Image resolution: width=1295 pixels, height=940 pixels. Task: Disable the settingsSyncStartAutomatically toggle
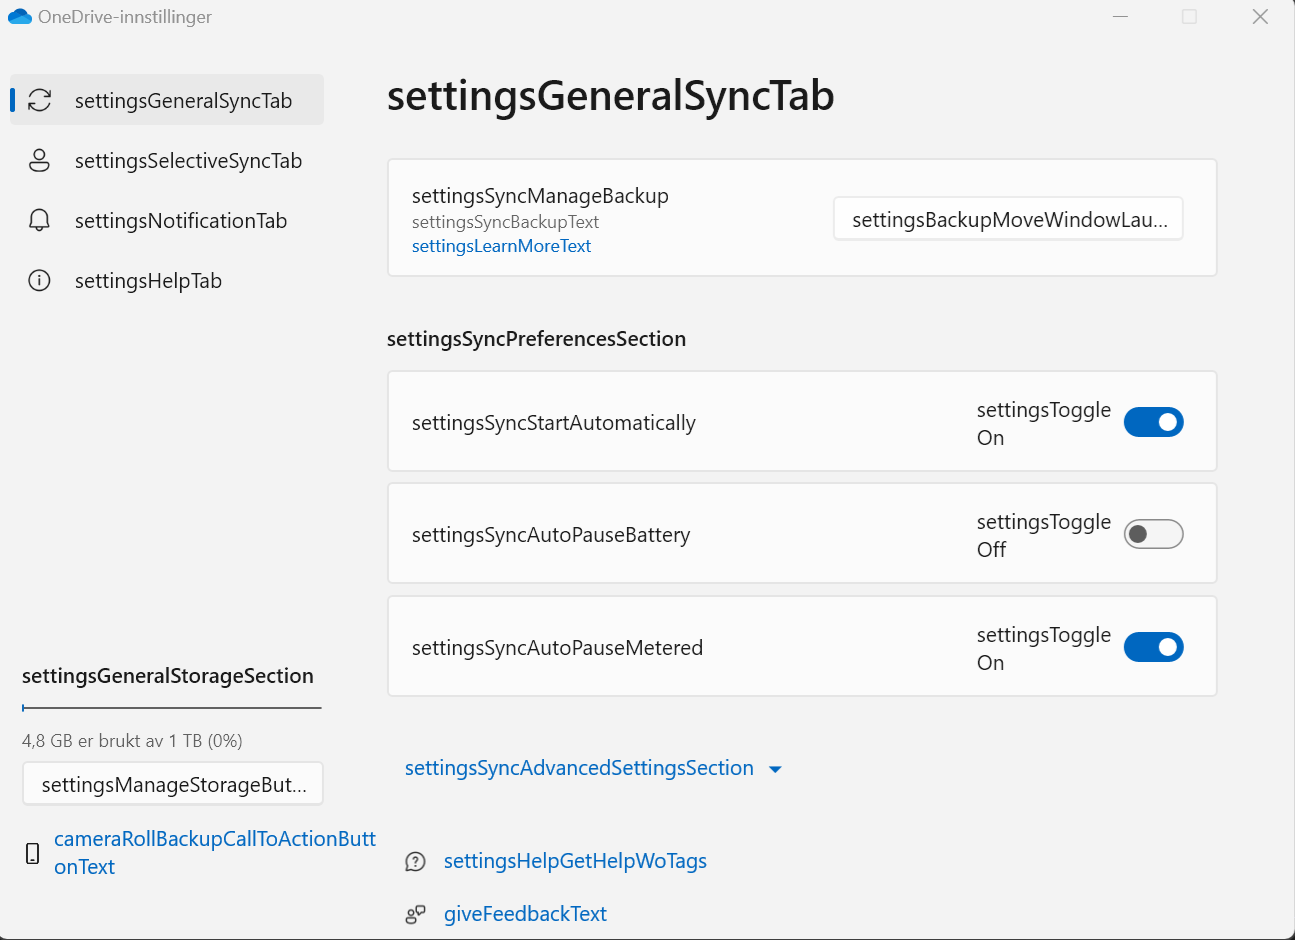pyautogui.click(x=1153, y=422)
